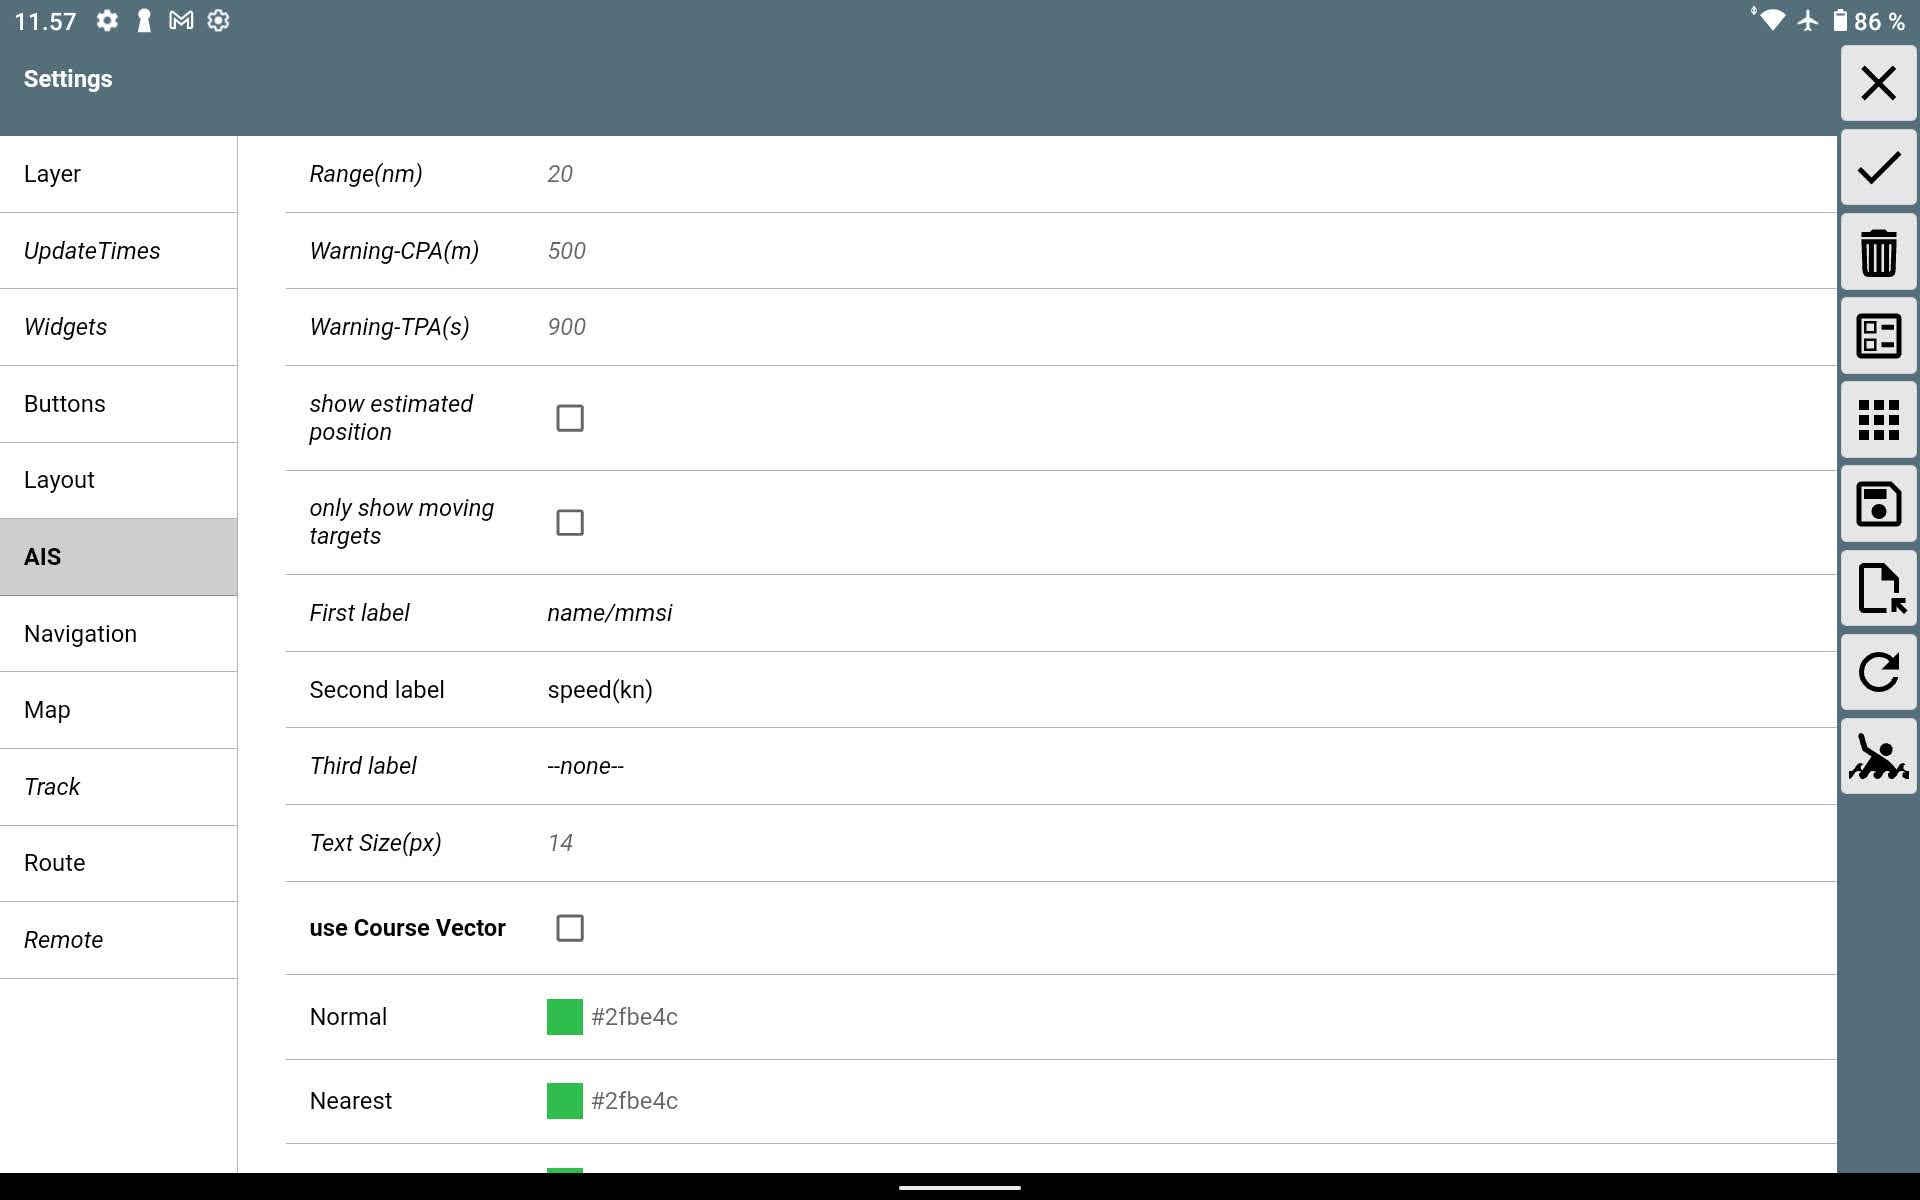Check only show moving targets

coord(570,522)
